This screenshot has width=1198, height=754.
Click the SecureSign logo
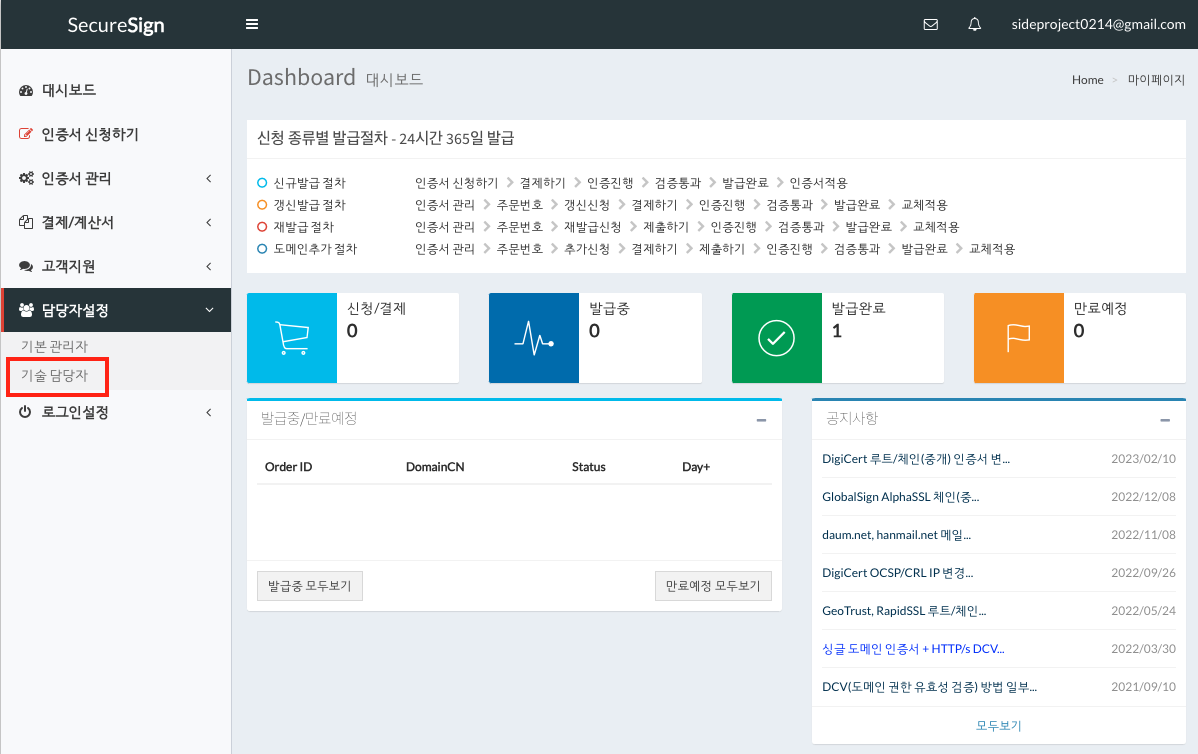[x=116, y=24]
